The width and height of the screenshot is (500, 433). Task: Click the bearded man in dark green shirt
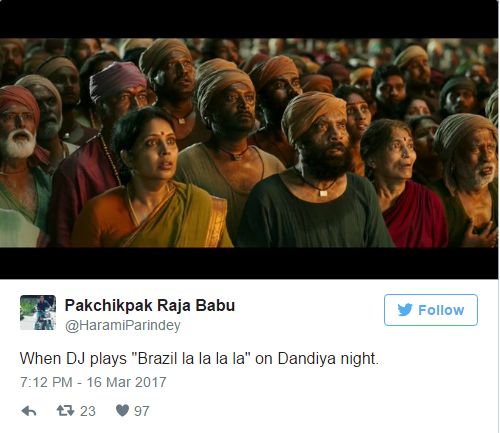(317, 173)
